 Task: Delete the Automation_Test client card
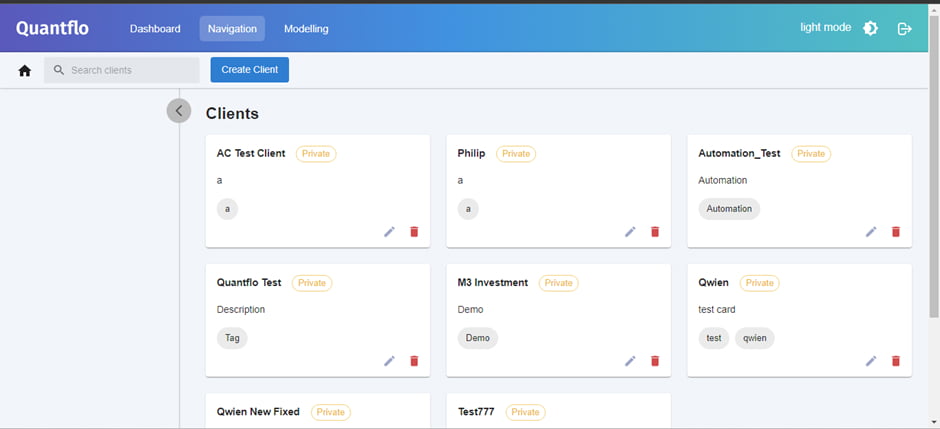point(896,231)
